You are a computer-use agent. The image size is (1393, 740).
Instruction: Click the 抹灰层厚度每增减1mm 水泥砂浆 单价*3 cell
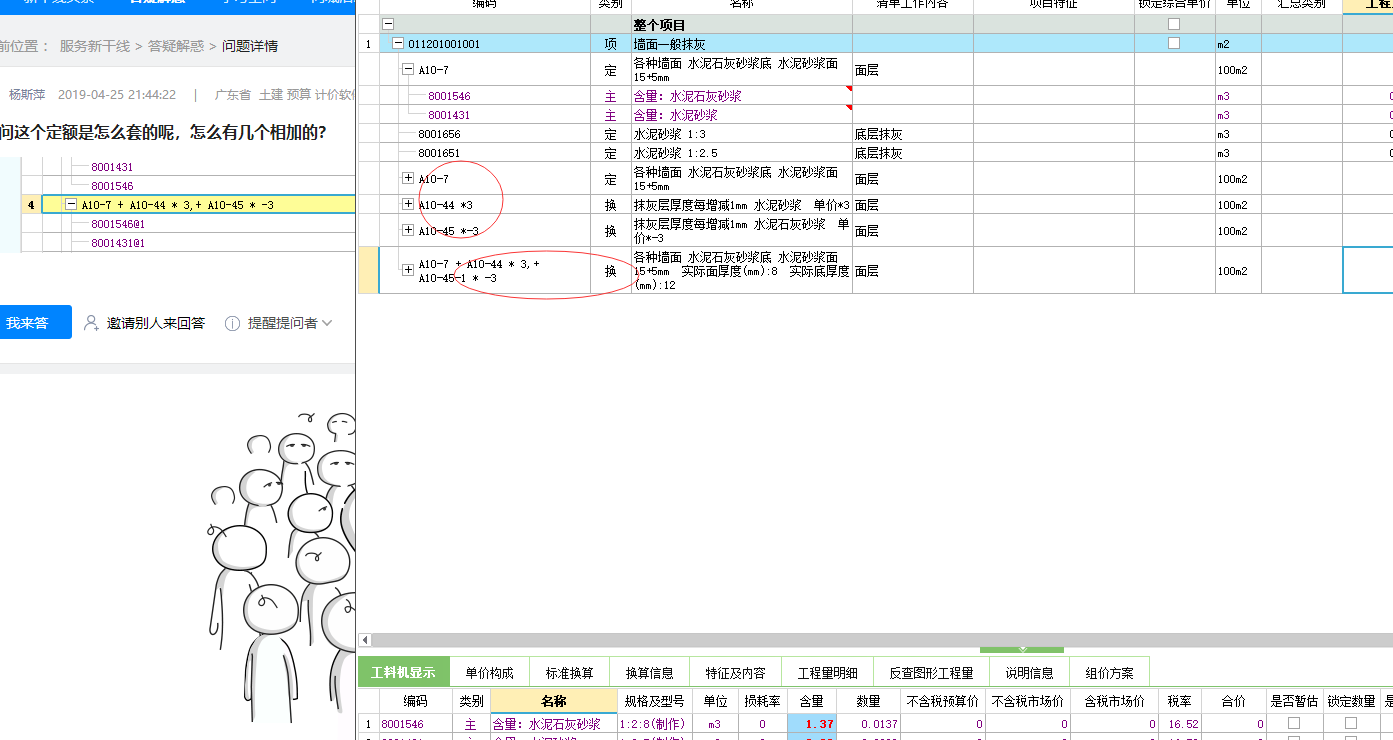click(x=741, y=204)
